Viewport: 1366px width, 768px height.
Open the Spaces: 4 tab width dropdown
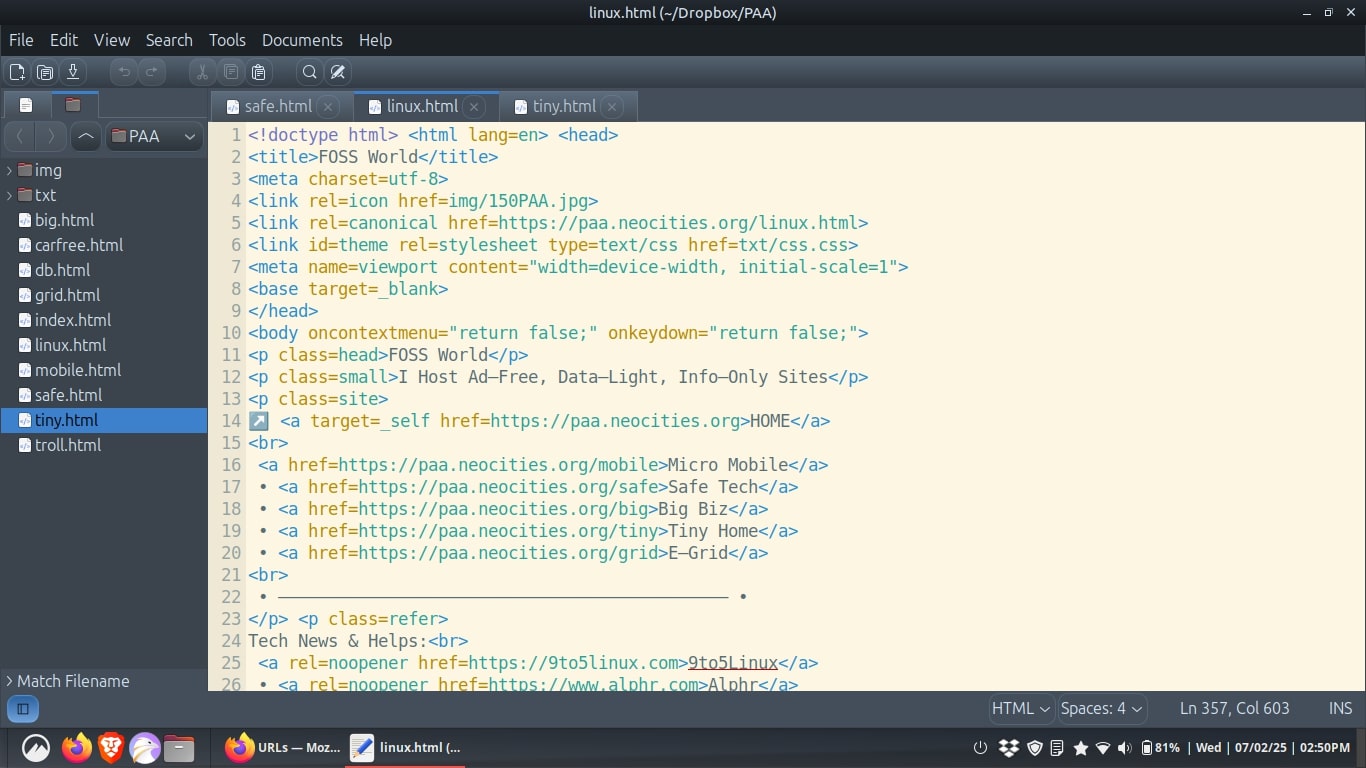tap(1102, 708)
